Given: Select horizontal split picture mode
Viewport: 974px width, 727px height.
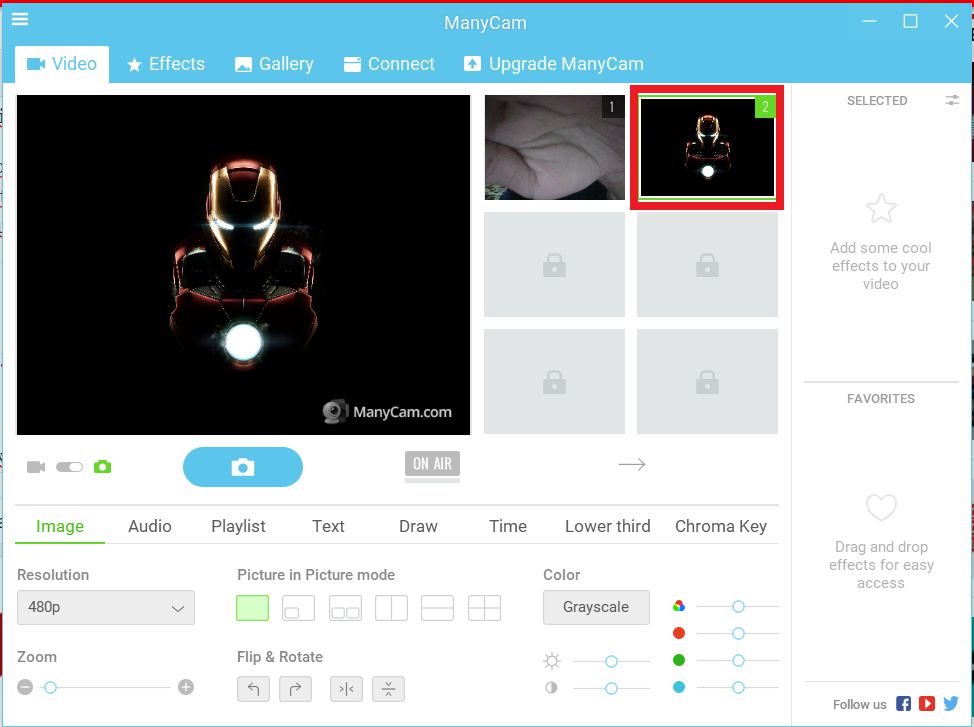Looking at the screenshot, I should pos(437,608).
